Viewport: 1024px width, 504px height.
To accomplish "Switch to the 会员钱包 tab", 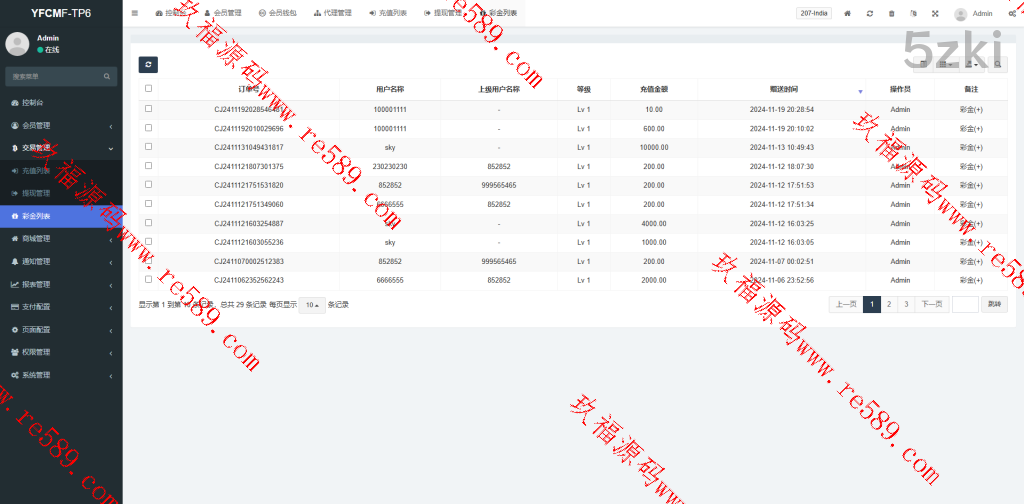I will (276, 14).
